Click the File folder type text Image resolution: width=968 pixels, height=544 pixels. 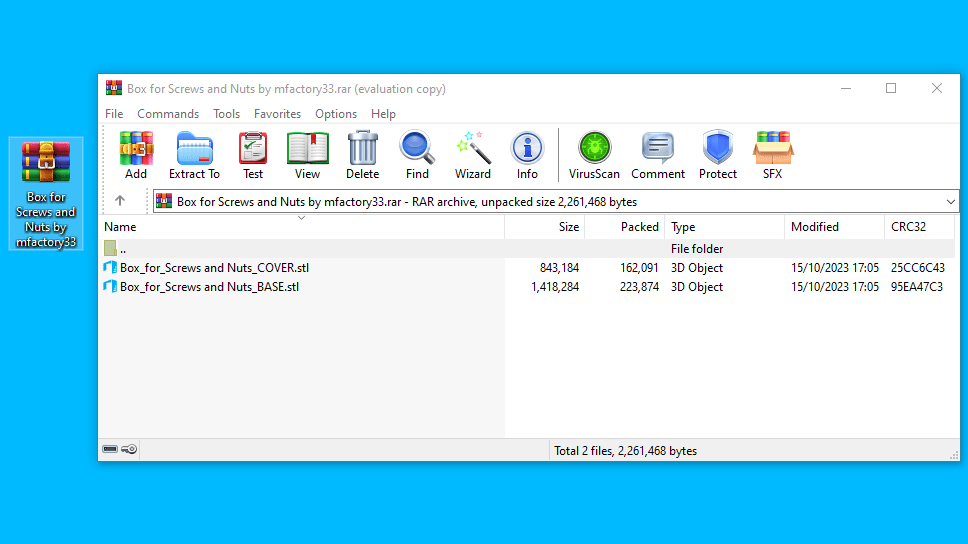697,249
